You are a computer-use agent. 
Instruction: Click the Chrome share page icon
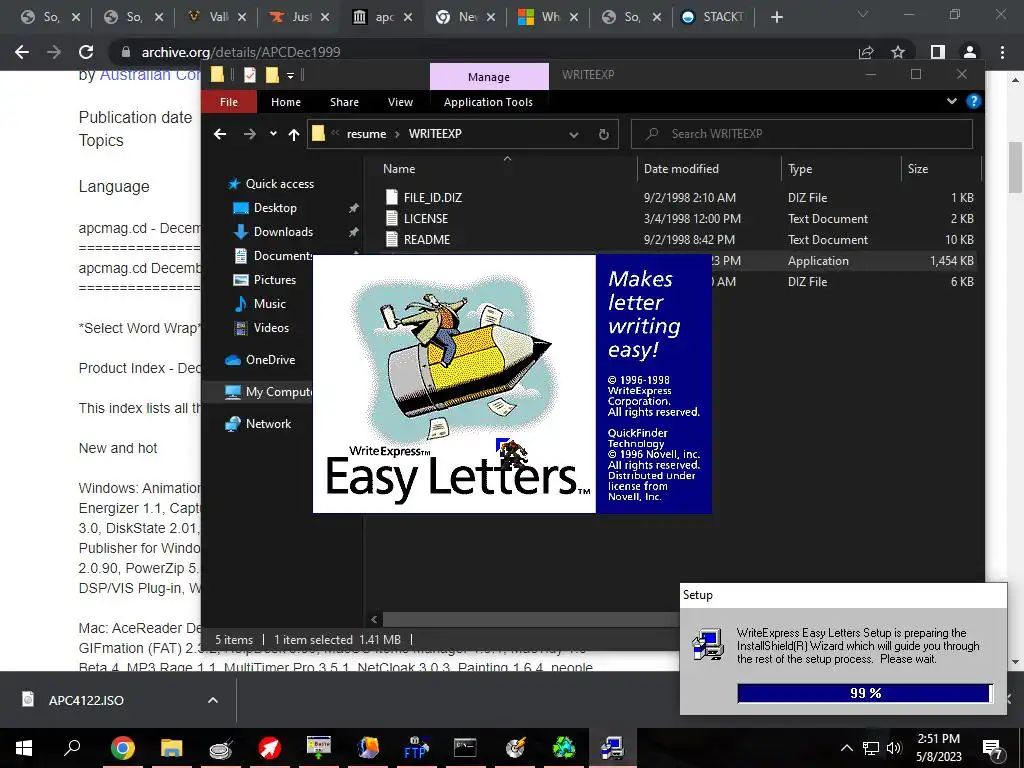(866, 52)
